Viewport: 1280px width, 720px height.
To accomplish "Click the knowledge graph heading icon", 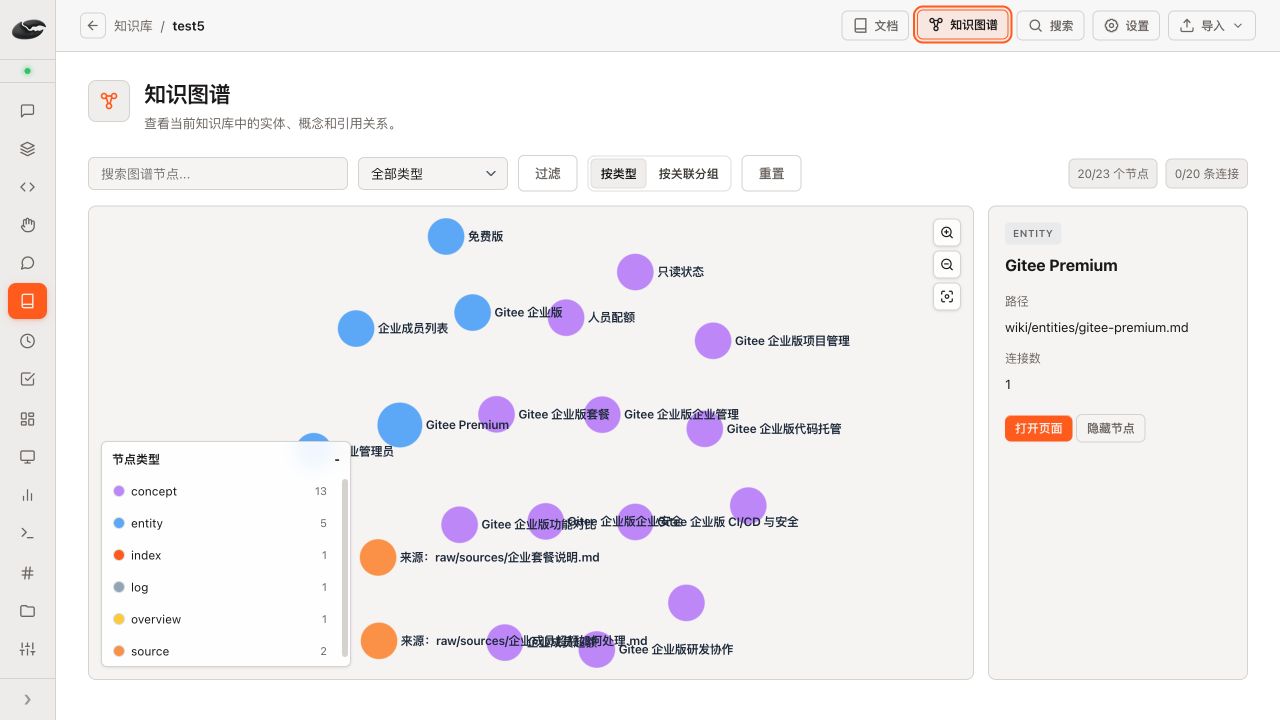I will (109, 101).
